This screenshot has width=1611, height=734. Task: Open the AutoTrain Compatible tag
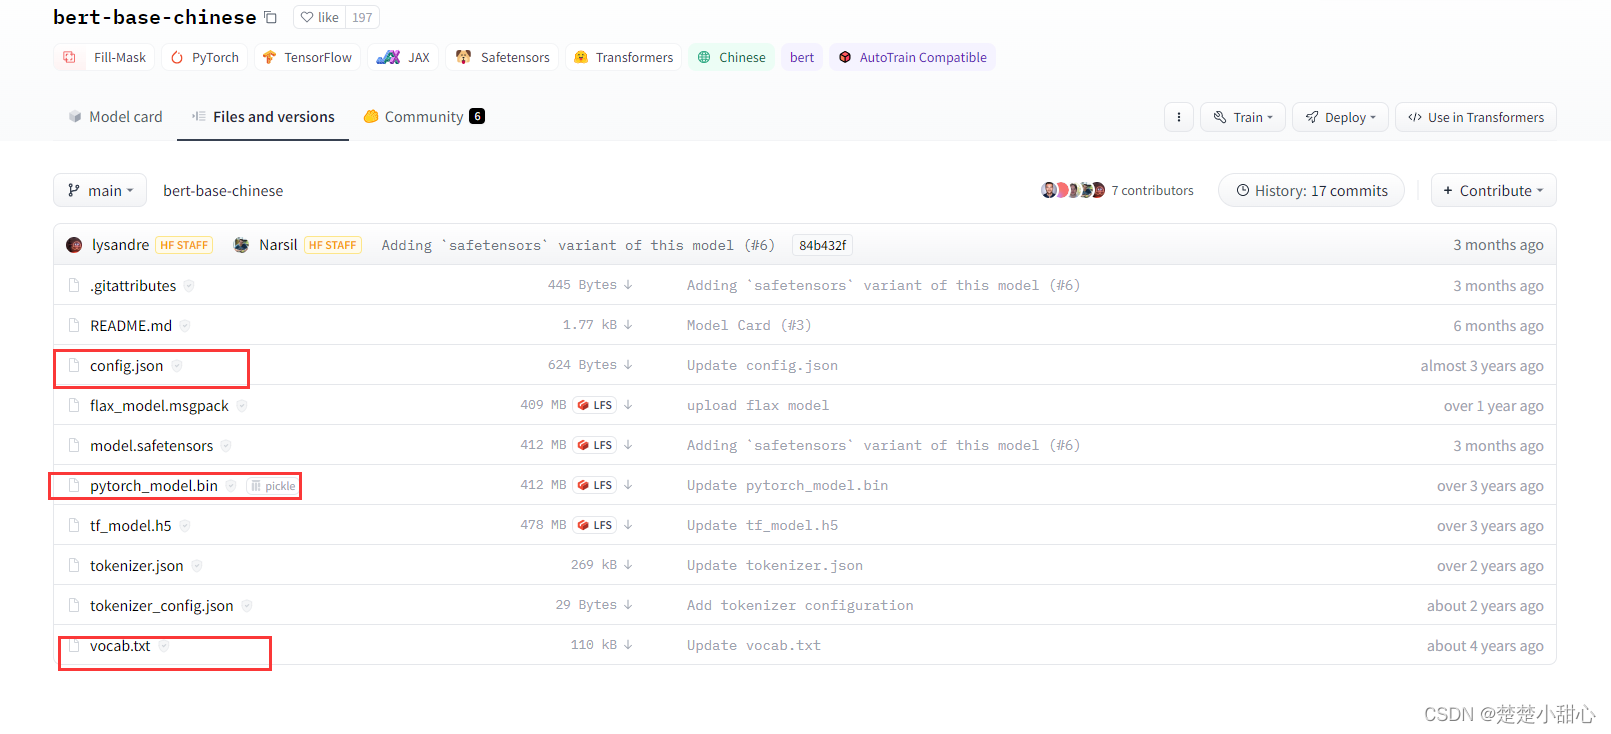click(x=912, y=57)
